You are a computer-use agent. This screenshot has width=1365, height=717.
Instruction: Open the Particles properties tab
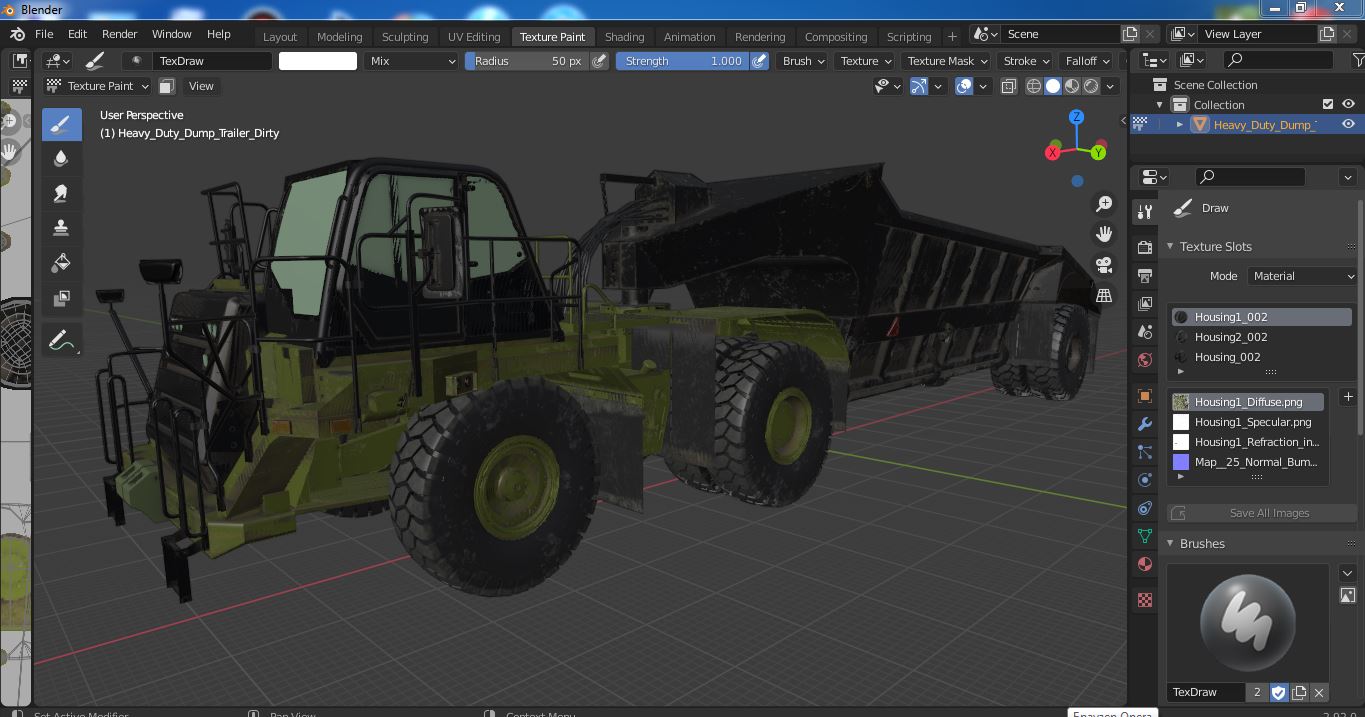1145,452
